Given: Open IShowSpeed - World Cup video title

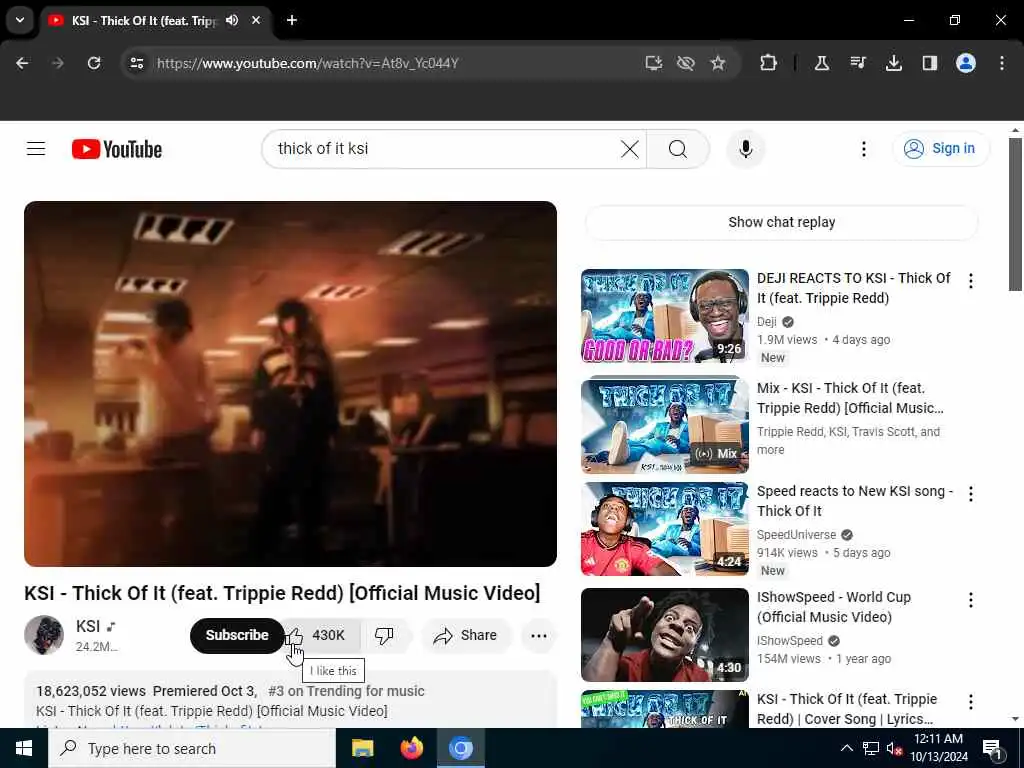Looking at the screenshot, I should 833,607.
